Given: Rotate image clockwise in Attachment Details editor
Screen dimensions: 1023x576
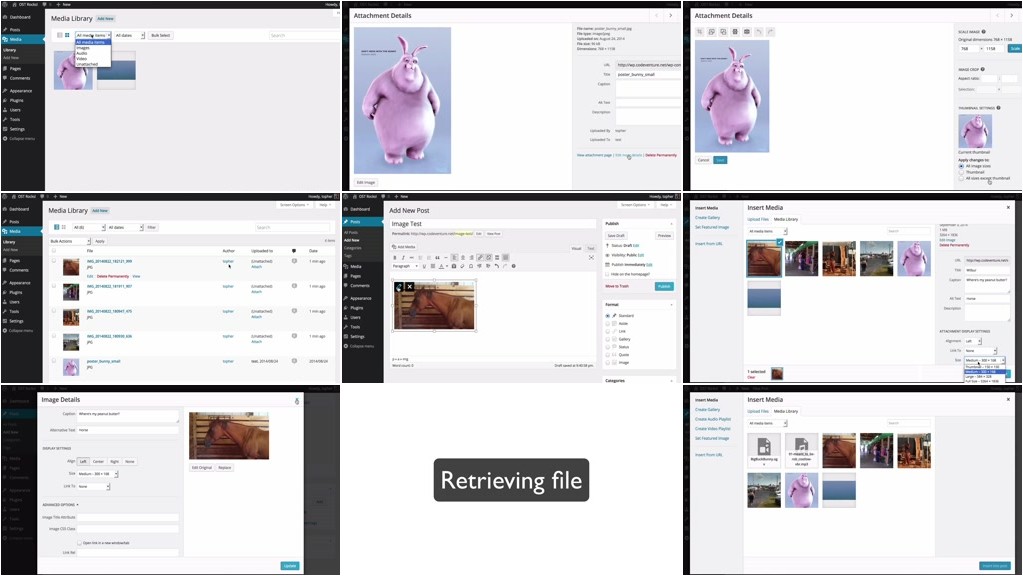Looking at the screenshot, I should [x=723, y=31].
